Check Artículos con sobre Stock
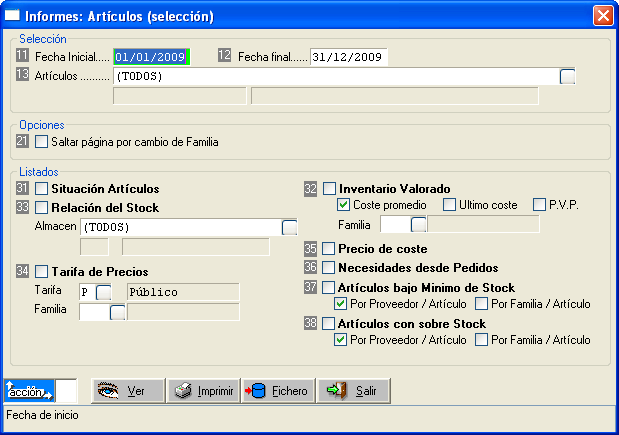Screen dimensions: 619x435 (328, 324)
